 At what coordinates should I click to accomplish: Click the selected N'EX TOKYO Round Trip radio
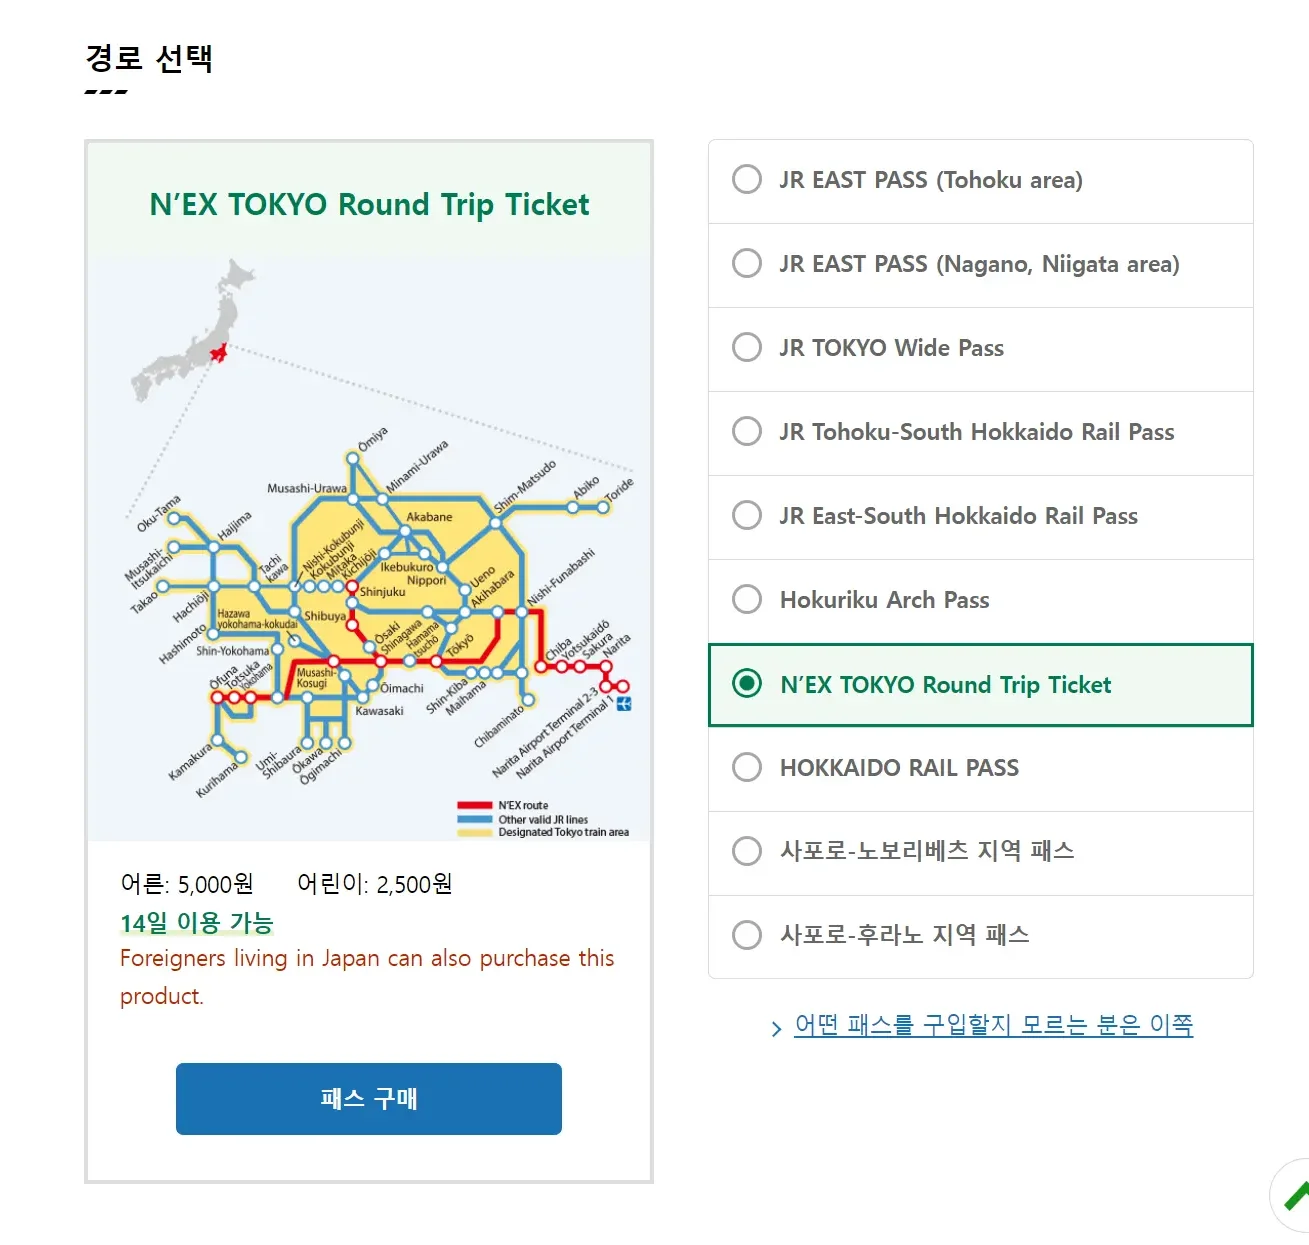[747, 684]
